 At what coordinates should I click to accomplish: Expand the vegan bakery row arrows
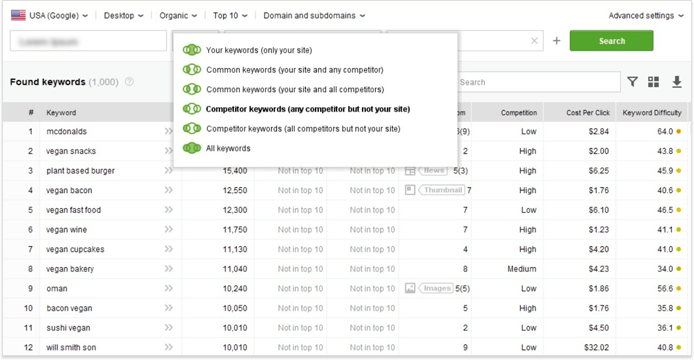click(168, 269)
